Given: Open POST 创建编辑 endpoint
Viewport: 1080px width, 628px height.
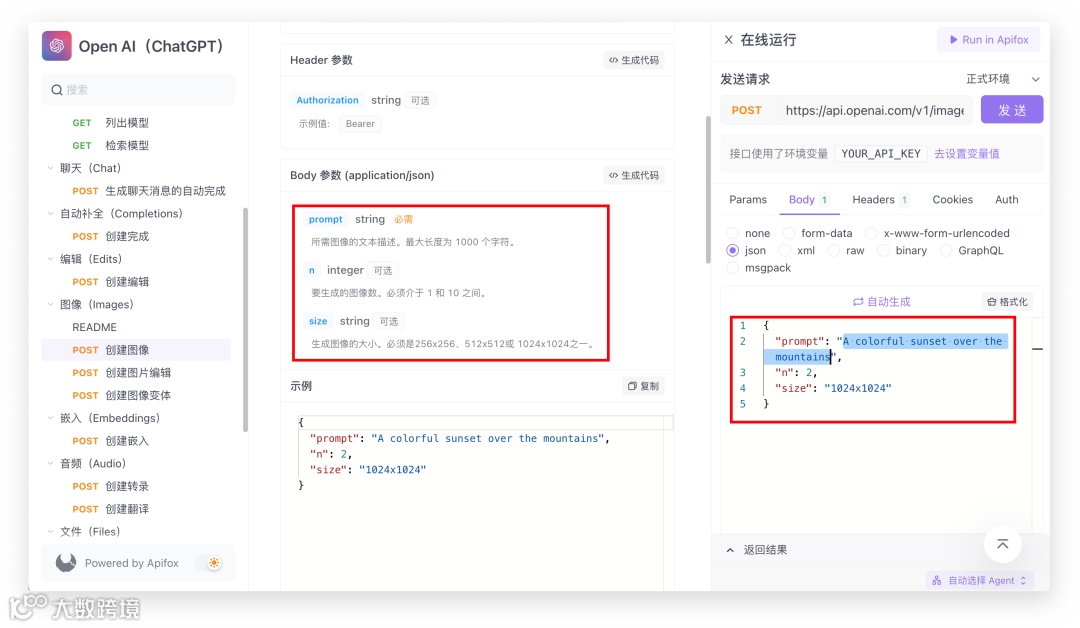Looking at the screenshot, I should (136, 282).
